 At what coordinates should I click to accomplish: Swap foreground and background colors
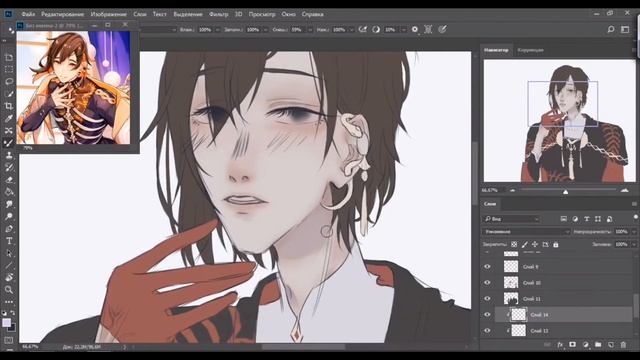[x=13, y=313]
